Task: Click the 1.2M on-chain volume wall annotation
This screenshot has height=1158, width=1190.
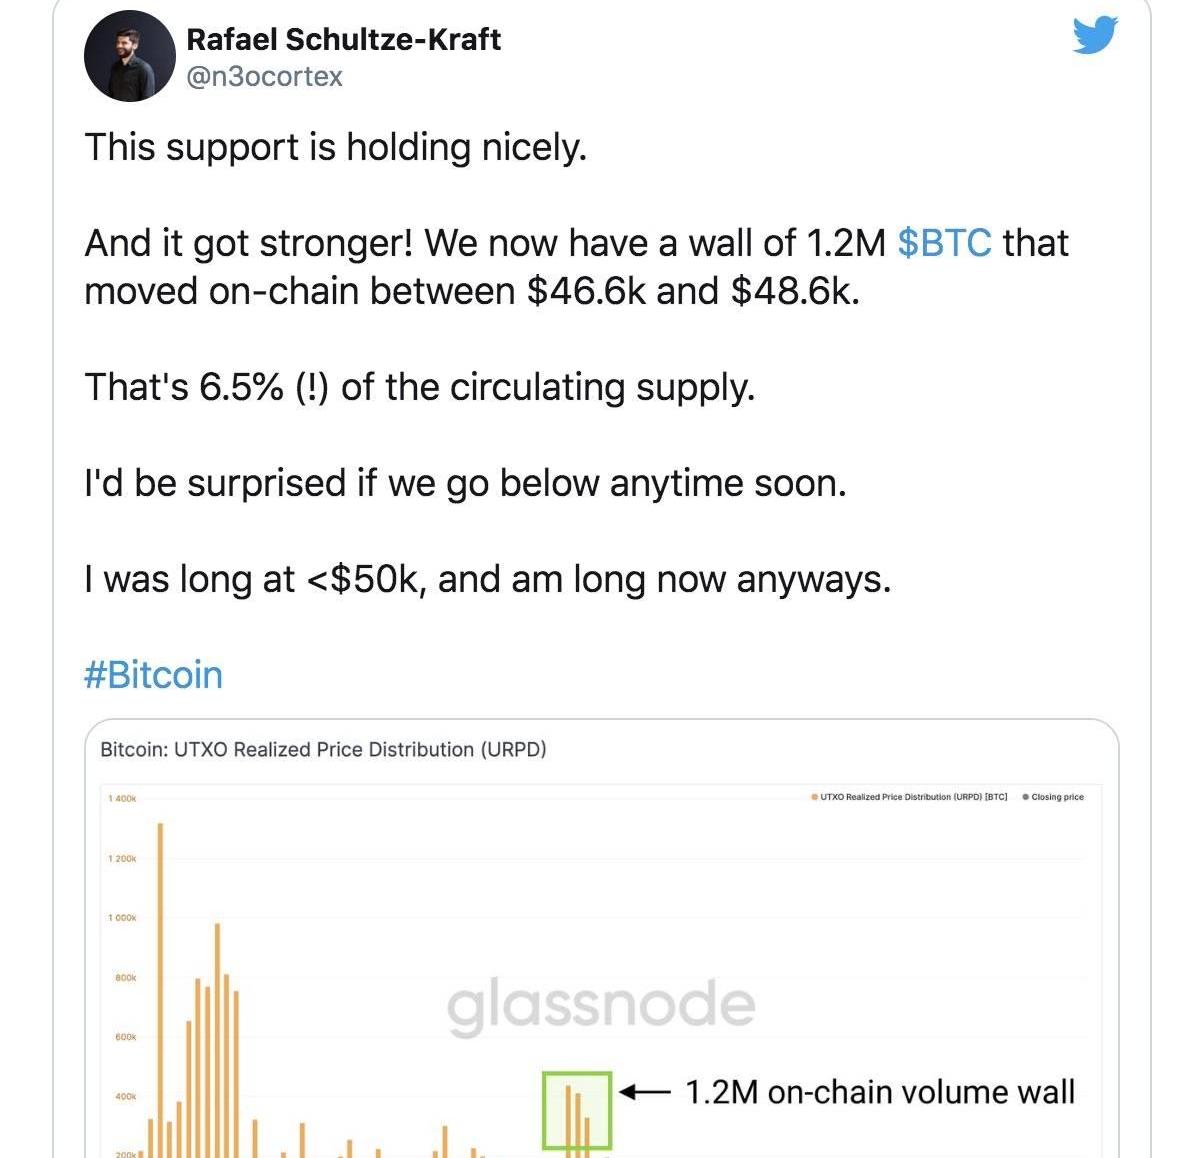Action: click(x=879, y=1092)
